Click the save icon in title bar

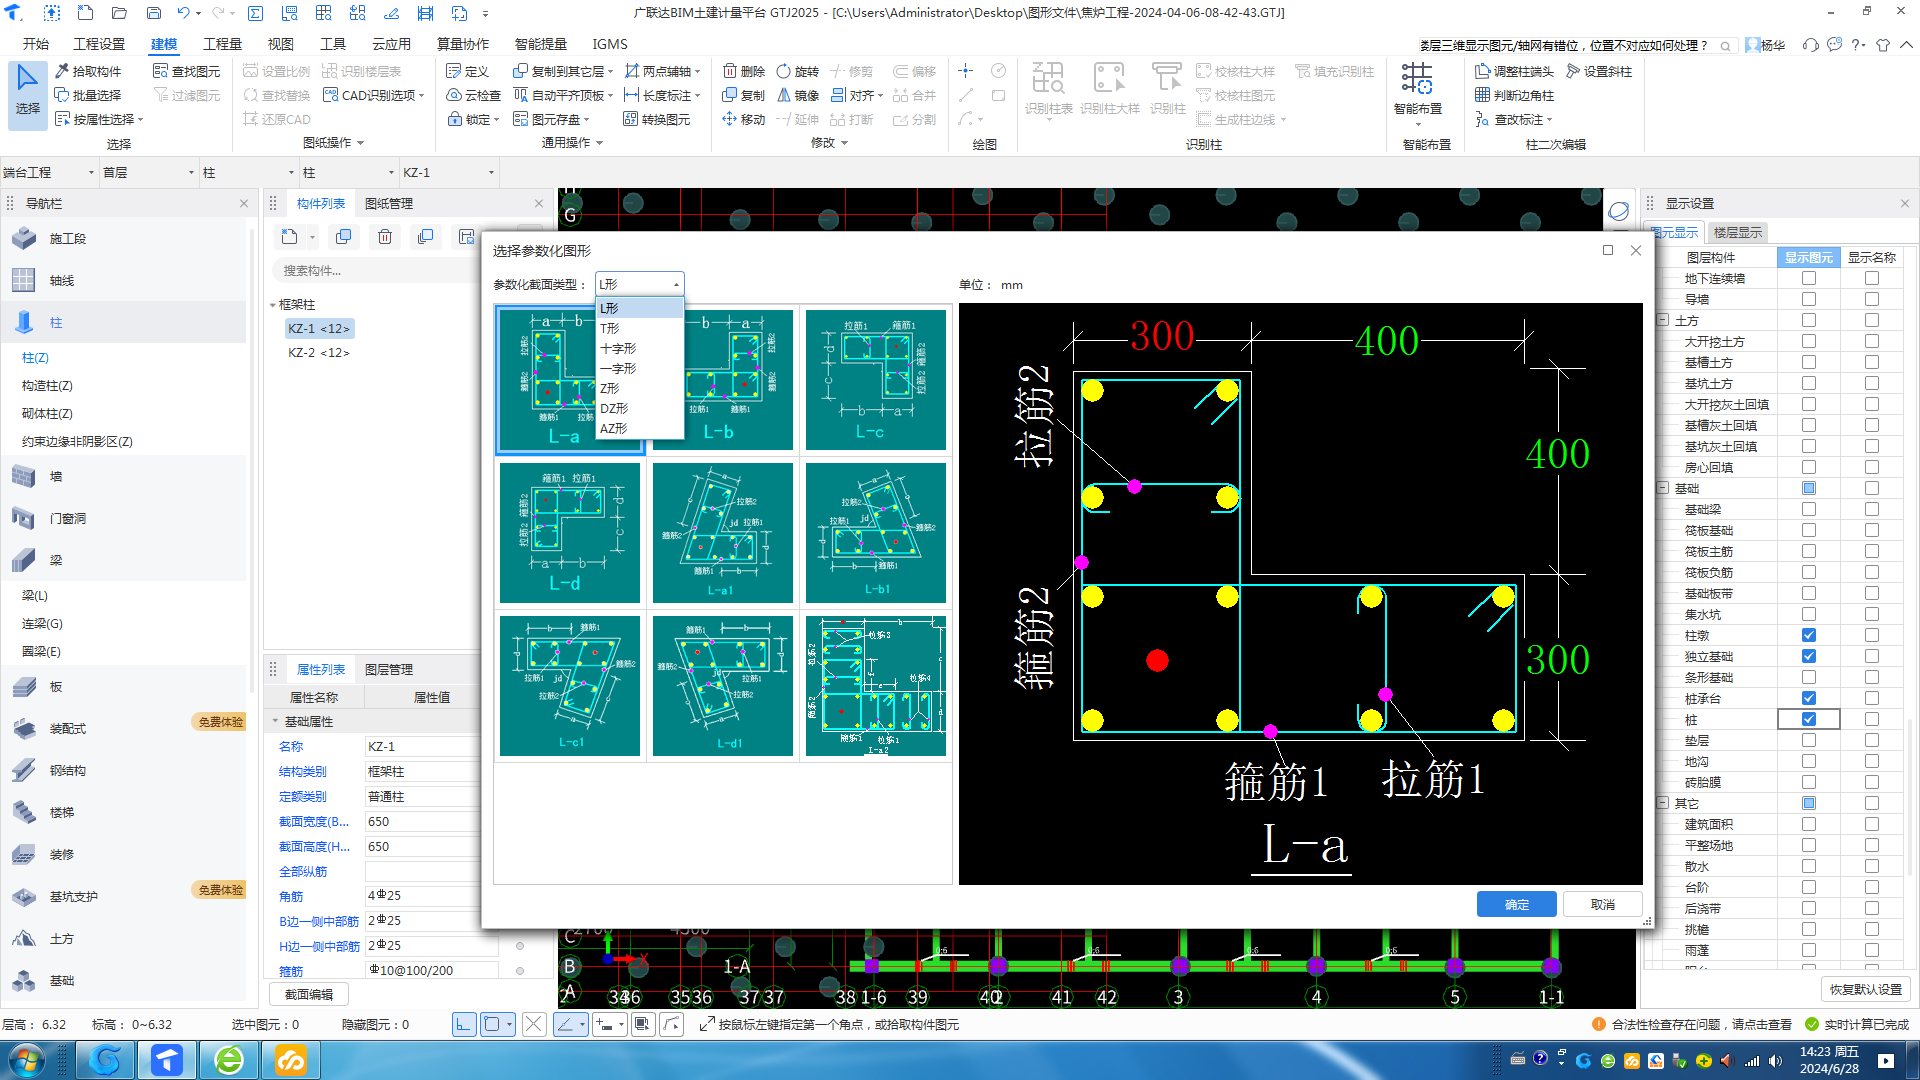coord(153,13)
